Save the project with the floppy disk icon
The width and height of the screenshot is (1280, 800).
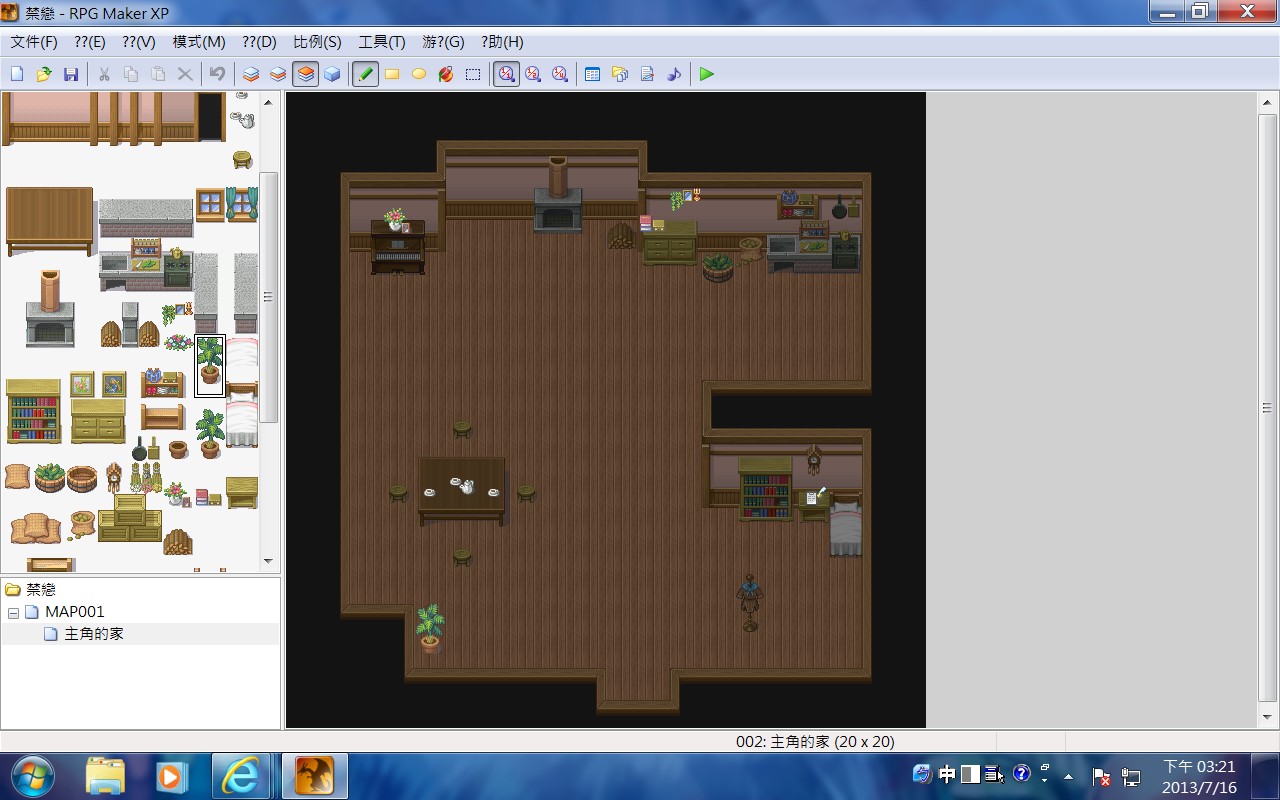click(71, 74)
